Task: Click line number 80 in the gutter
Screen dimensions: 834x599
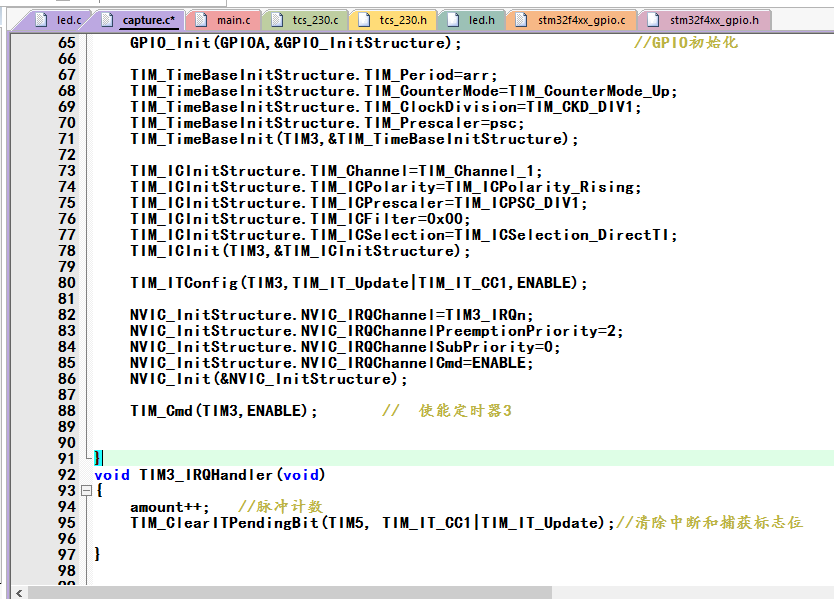Action: tap(67, 283)
